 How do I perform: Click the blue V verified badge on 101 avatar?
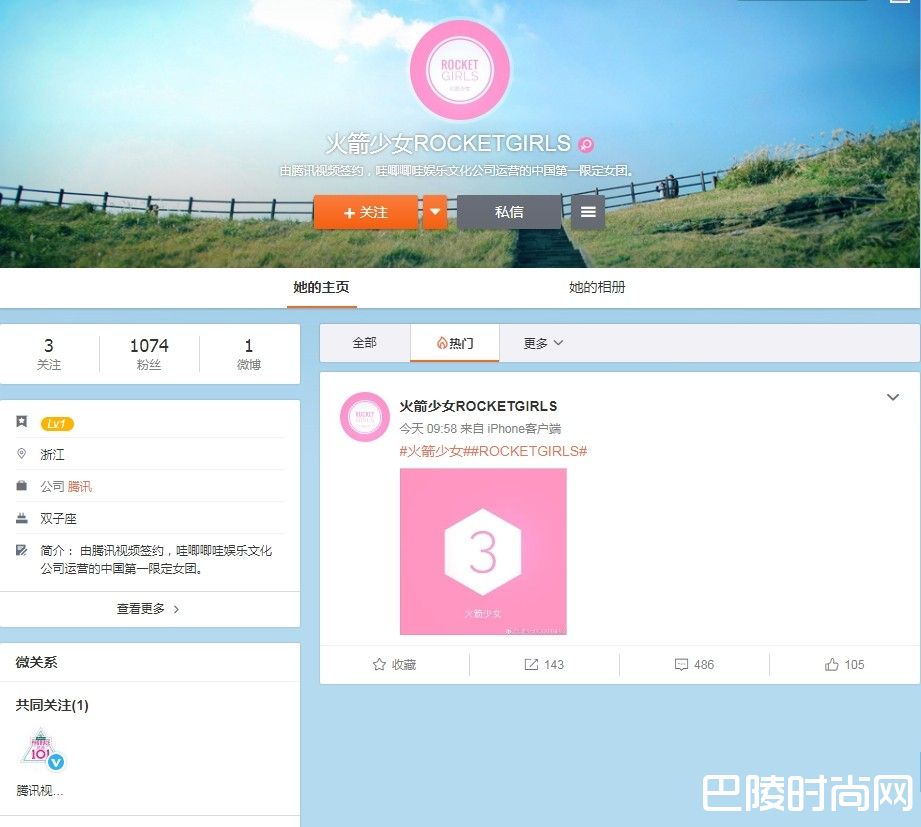pyautogui.click(x=56, y=762)
